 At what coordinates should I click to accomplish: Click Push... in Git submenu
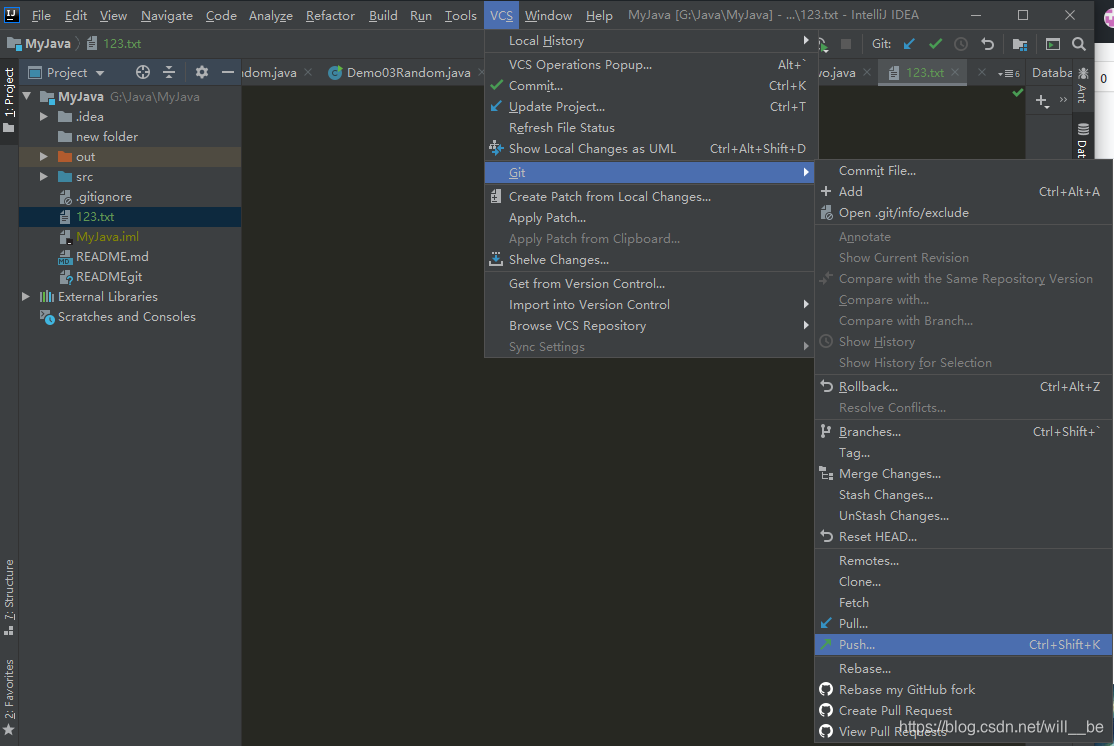click(963, 644)
